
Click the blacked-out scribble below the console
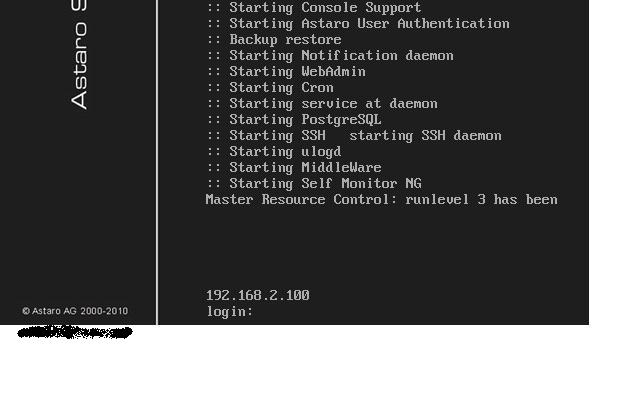[75, 332]
